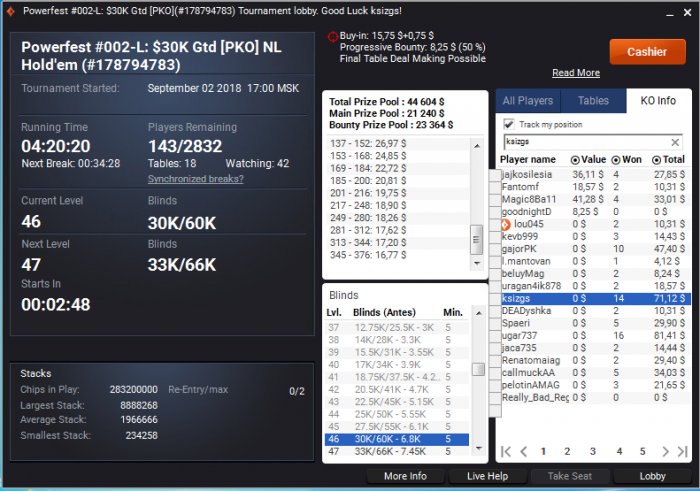Screen dimensions: 700x491
Task: Select player goodnightD row
Action: [x=596, y=212]
